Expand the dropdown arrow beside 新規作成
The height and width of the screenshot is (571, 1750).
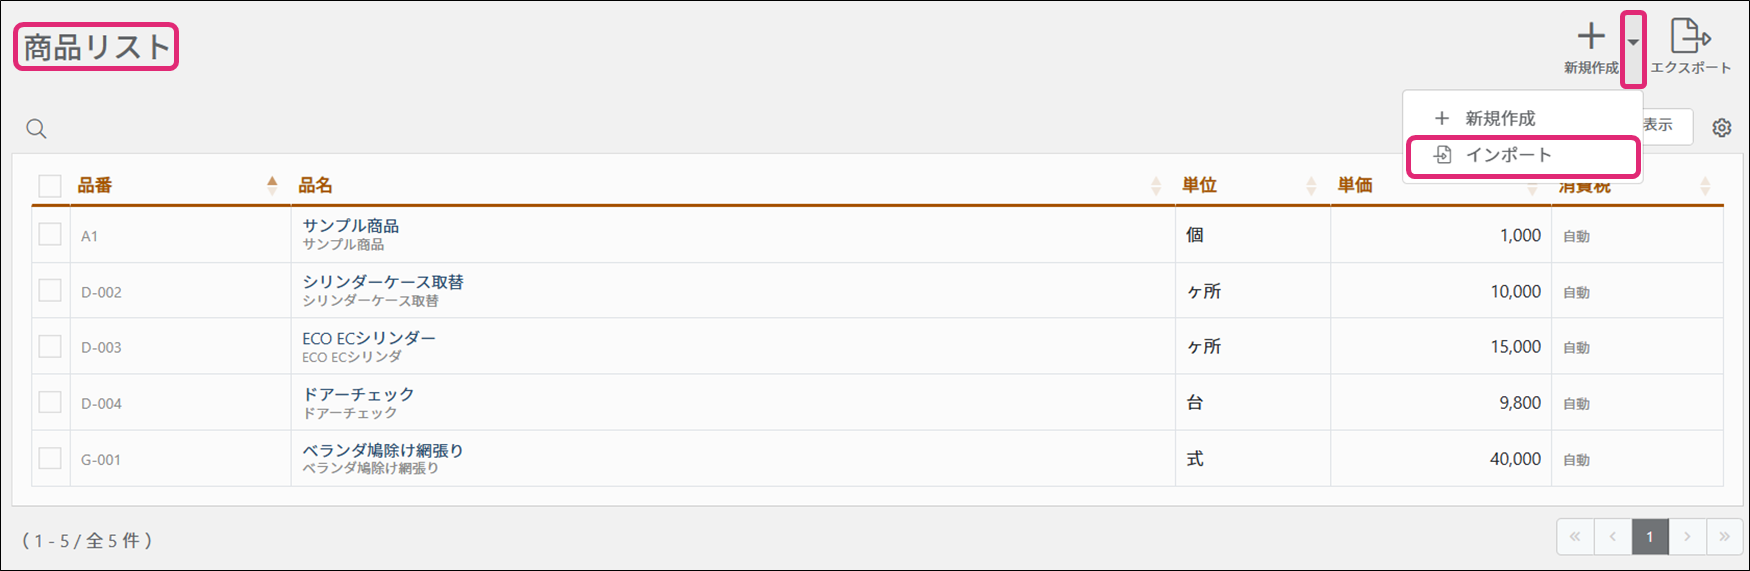[1633, 43]
